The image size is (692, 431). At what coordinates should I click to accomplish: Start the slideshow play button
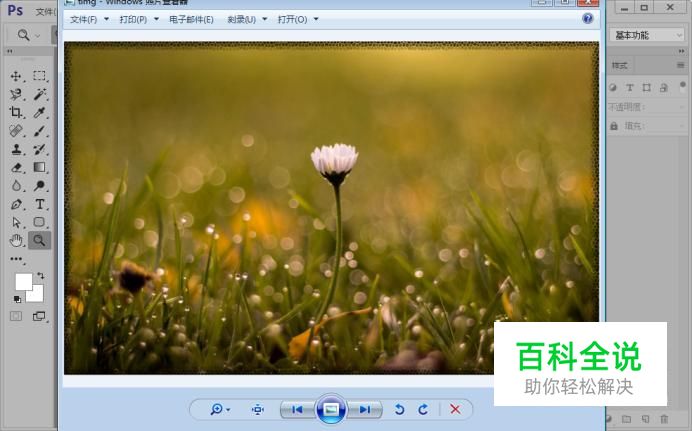coord(331,409)
